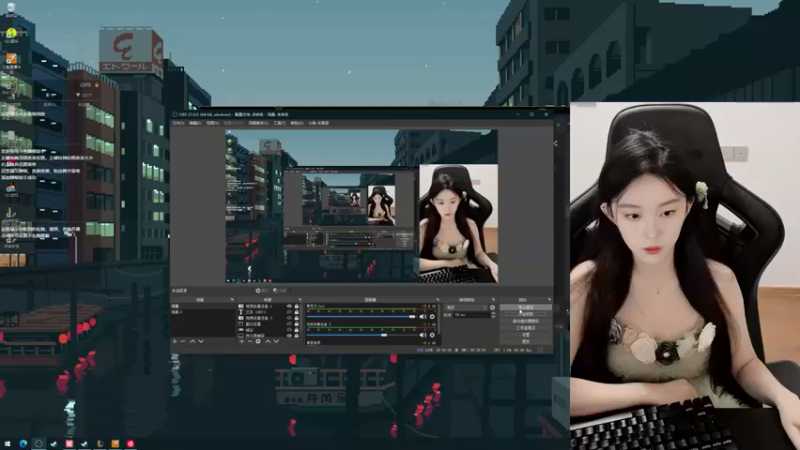Remove the selected scene with the minus icon in the Scenes dock
800x450 pixels.
click(x=183, y=341)
